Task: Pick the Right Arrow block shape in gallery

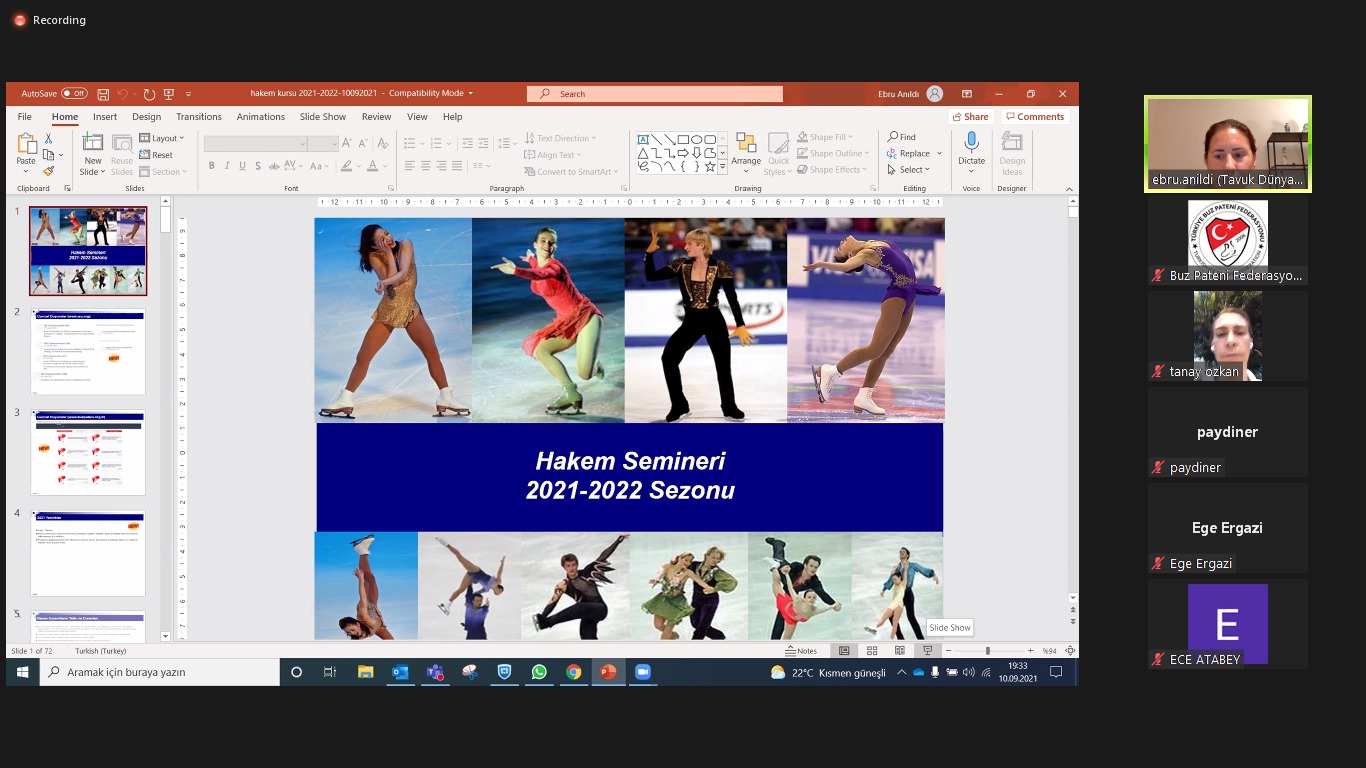Action: tap(683, 153)
